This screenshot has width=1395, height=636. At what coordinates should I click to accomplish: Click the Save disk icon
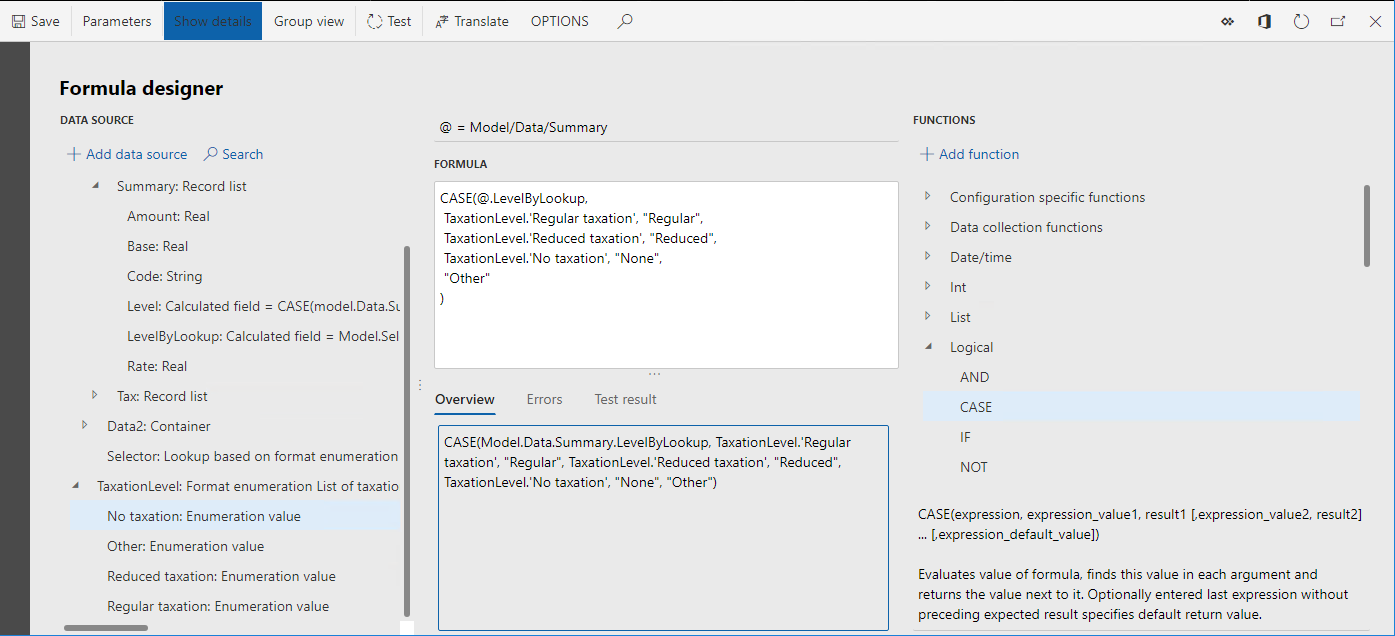point(19,21)
